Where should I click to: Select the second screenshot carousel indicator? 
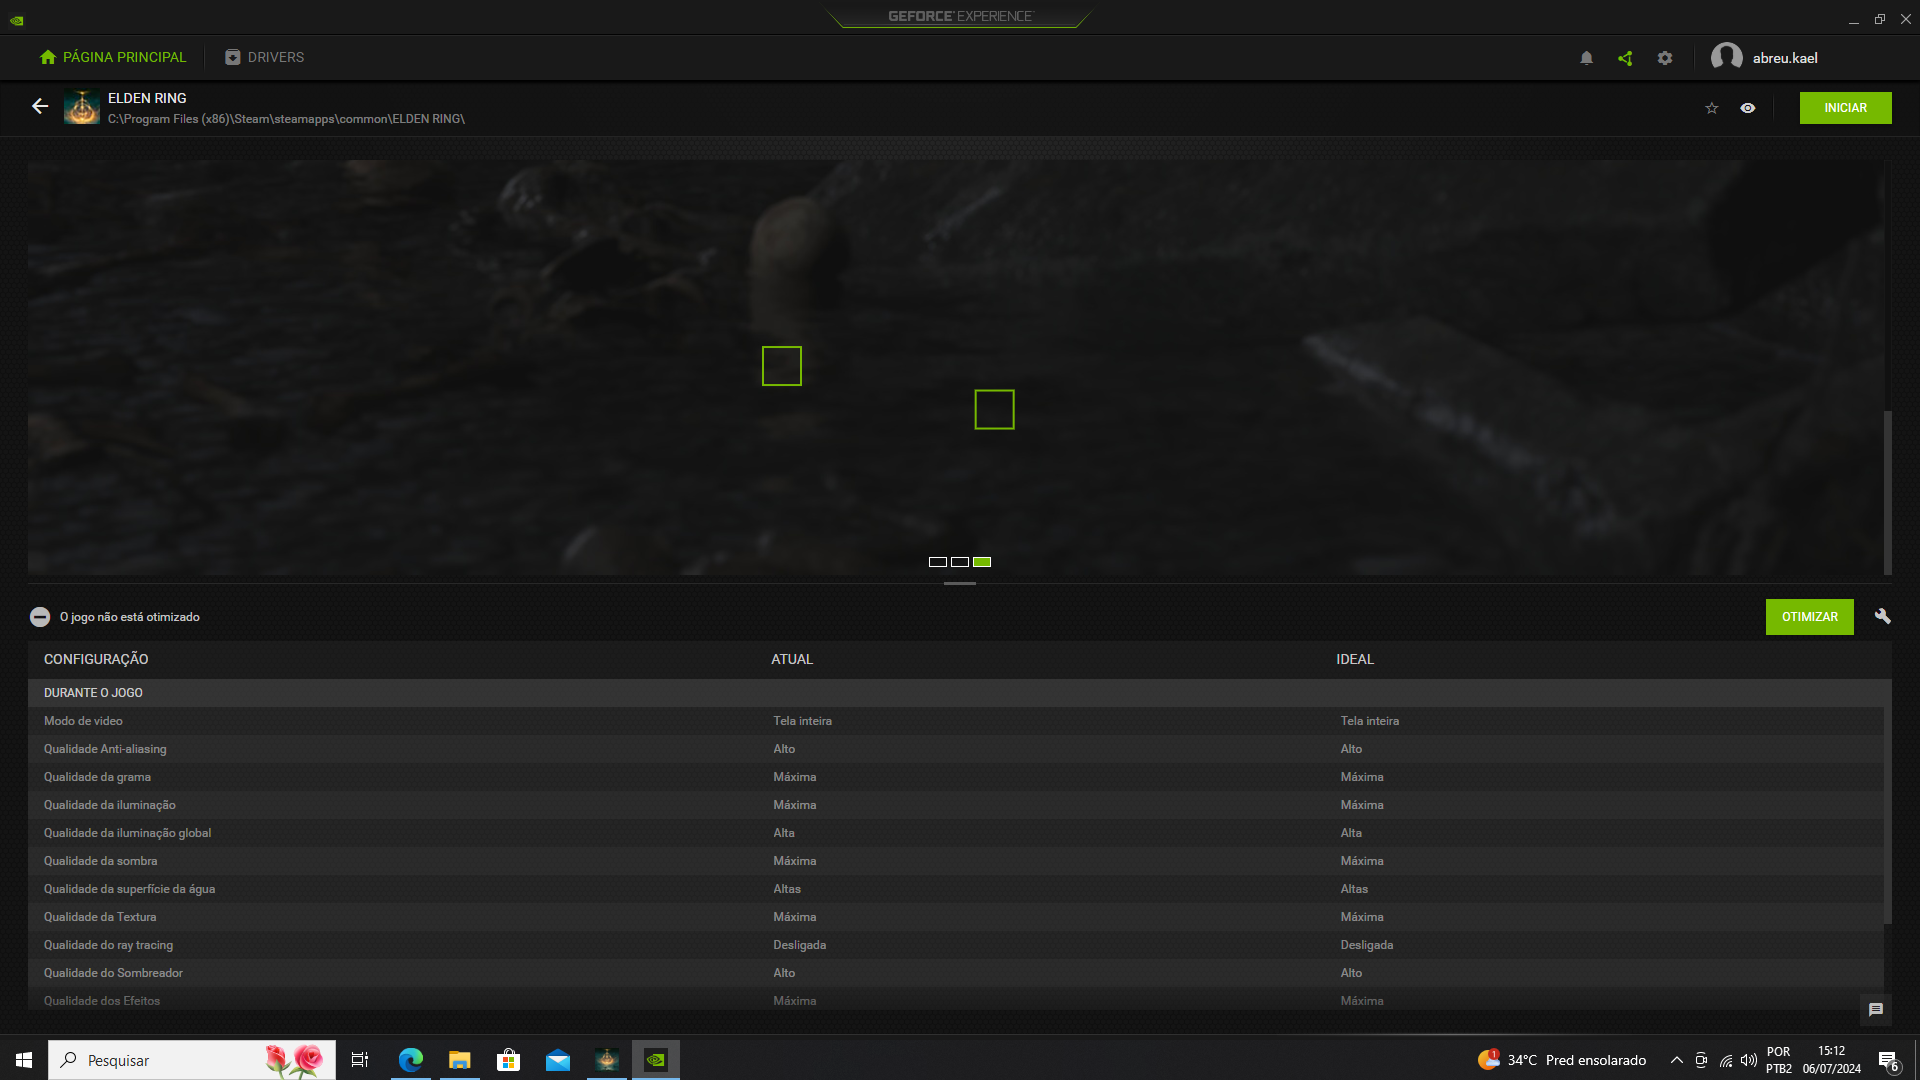point(960,562)
